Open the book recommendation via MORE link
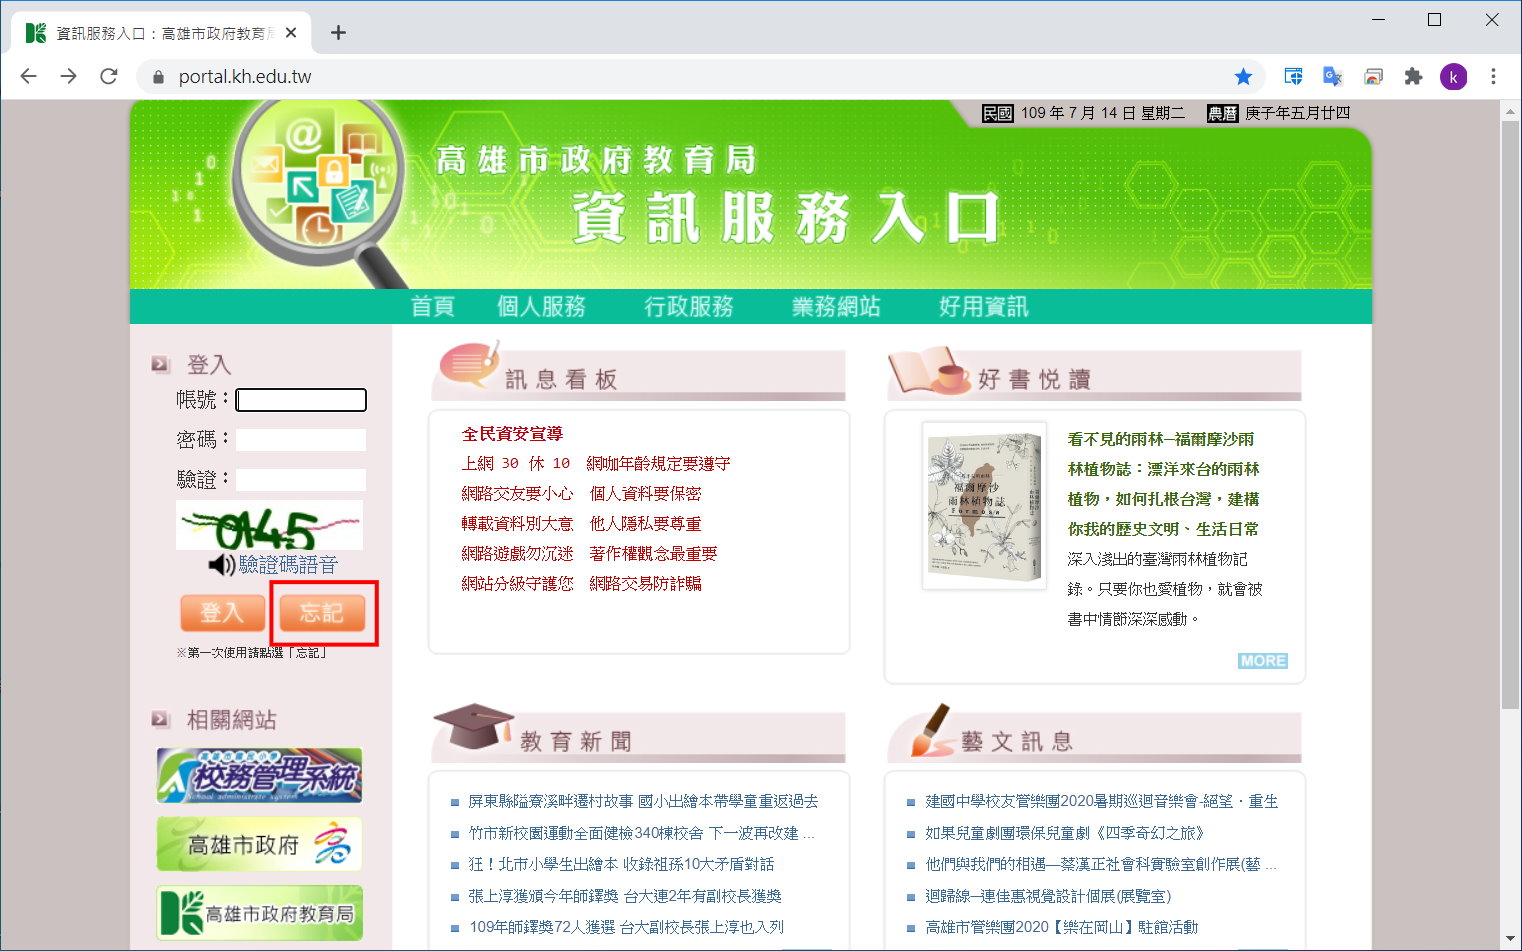 tap(1262, 660)
